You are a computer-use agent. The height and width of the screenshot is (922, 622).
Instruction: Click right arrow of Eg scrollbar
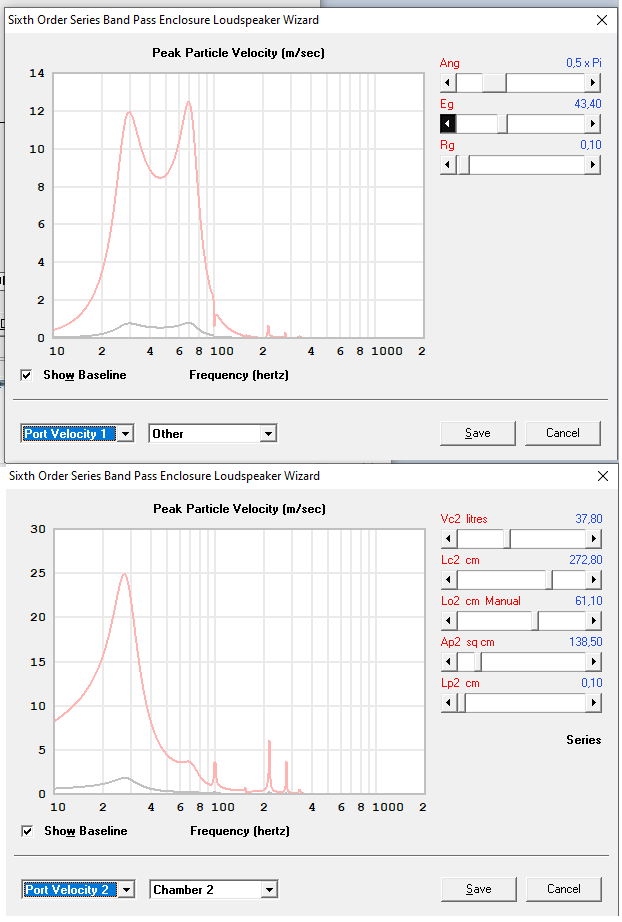pyautogui.click(x=593, y=124)
